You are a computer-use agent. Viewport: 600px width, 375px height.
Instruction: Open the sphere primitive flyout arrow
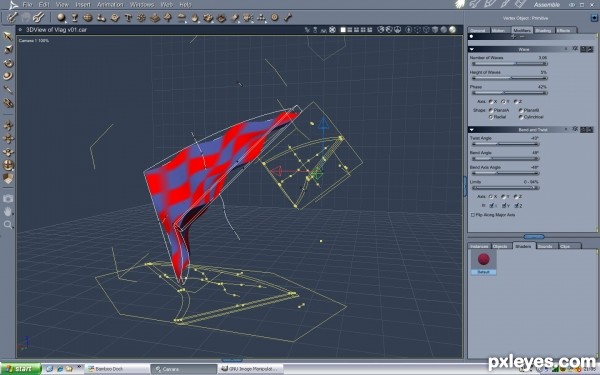(x=66, y=22)
